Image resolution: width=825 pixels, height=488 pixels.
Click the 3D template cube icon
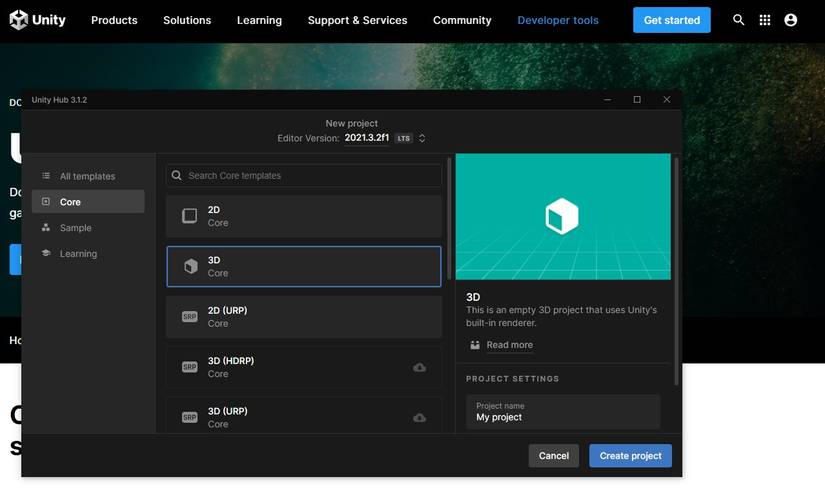point(190,266)
